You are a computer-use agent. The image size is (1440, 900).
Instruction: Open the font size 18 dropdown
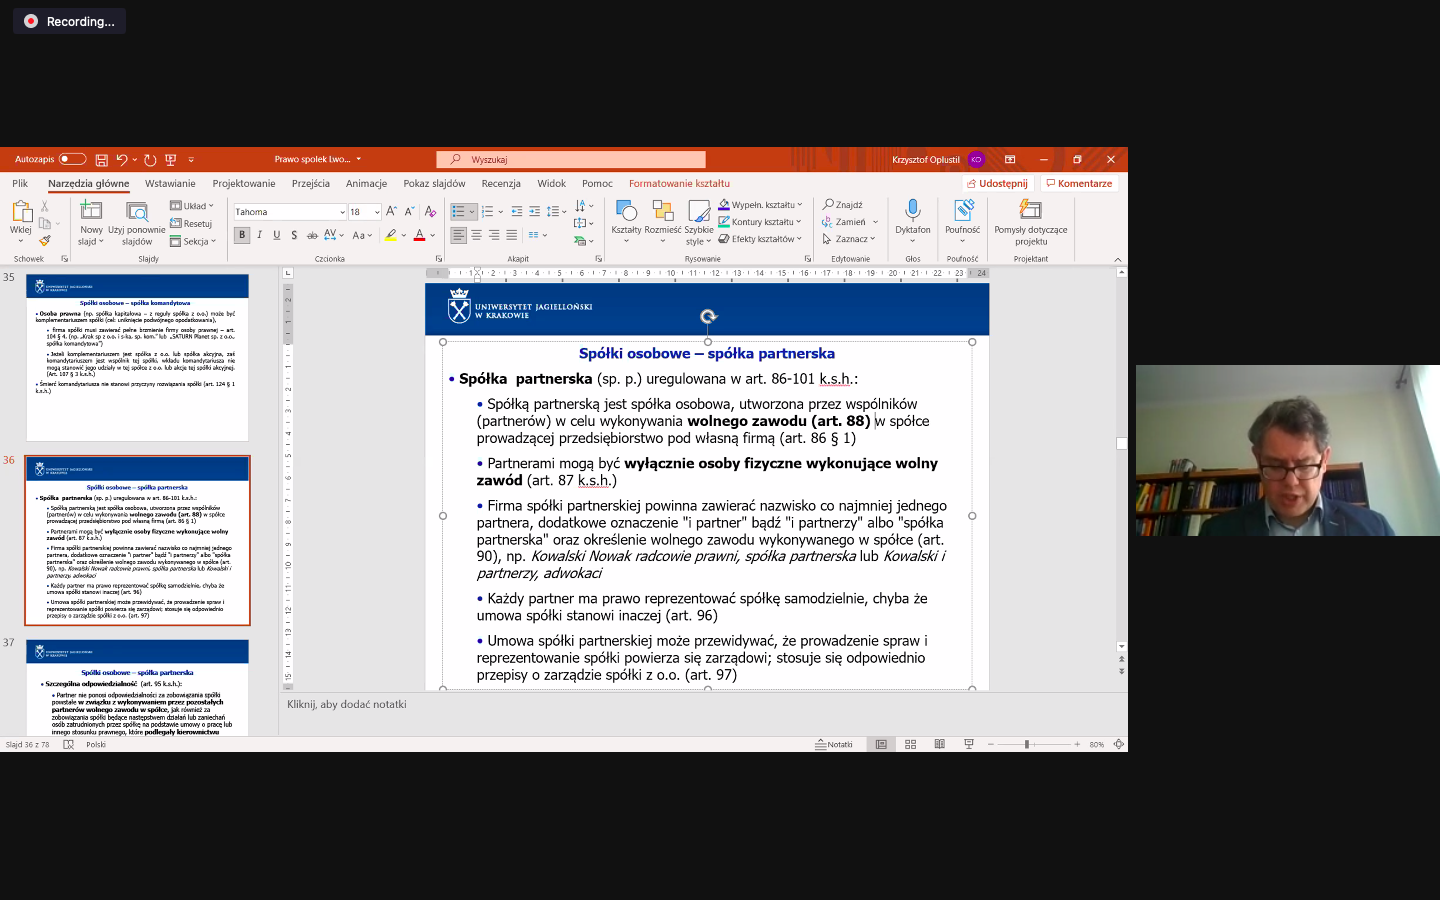[377, 212]
